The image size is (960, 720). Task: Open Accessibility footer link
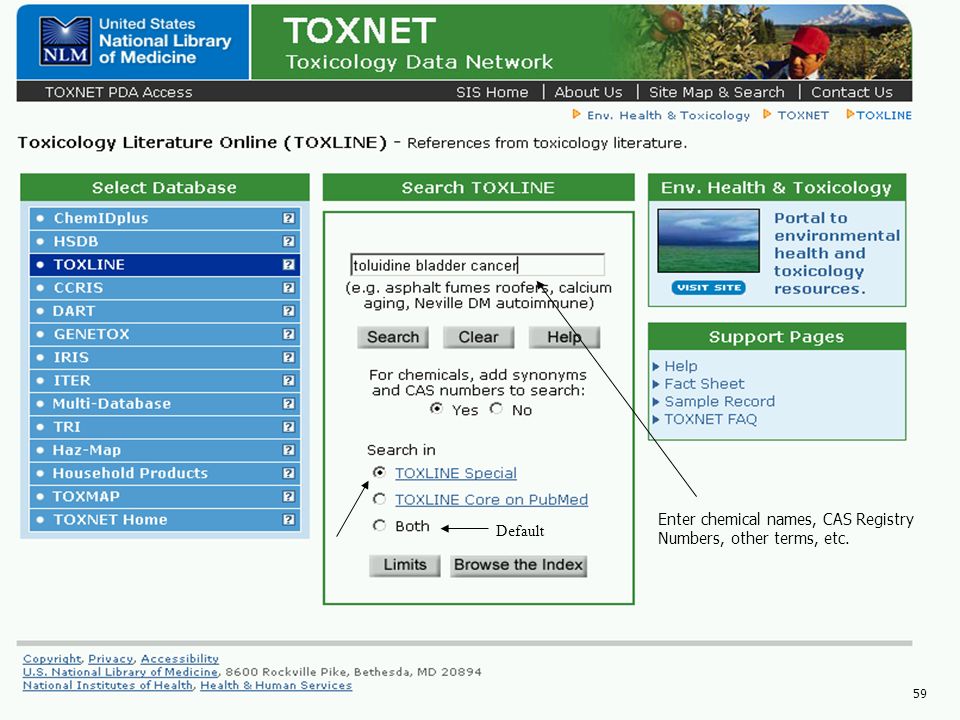point(179,659)
